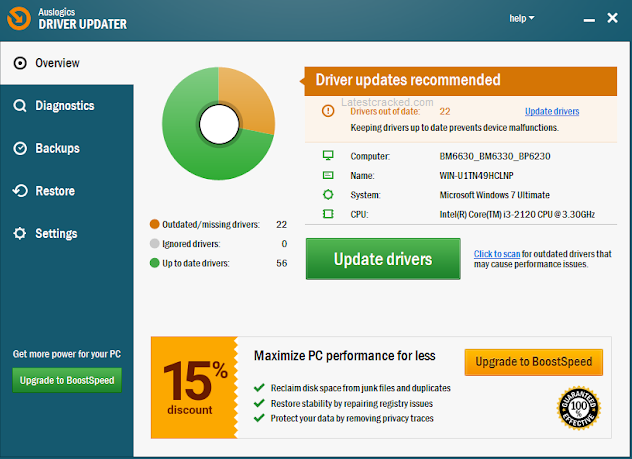
Task: Click the green up to date legend dot
Action: [x=154, y=263]
